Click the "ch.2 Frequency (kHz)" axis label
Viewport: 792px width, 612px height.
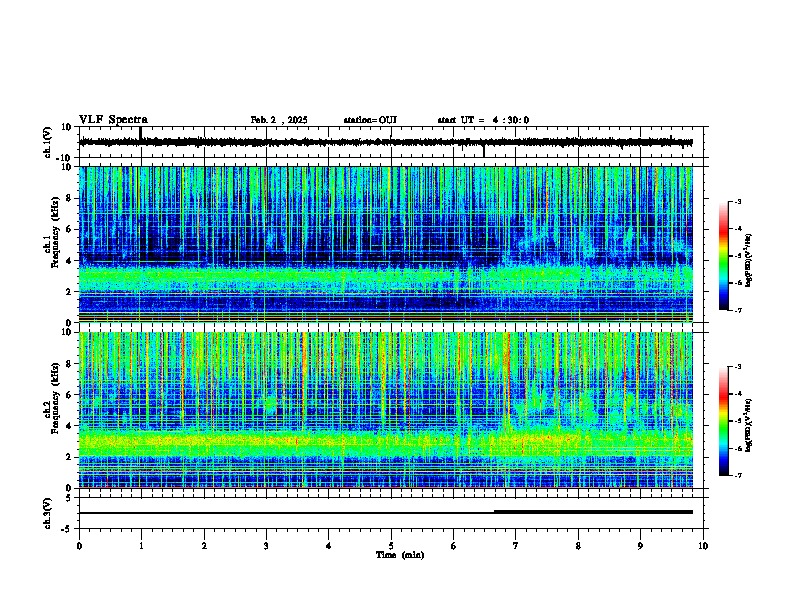pyautogui.click(x=52, y=398)
